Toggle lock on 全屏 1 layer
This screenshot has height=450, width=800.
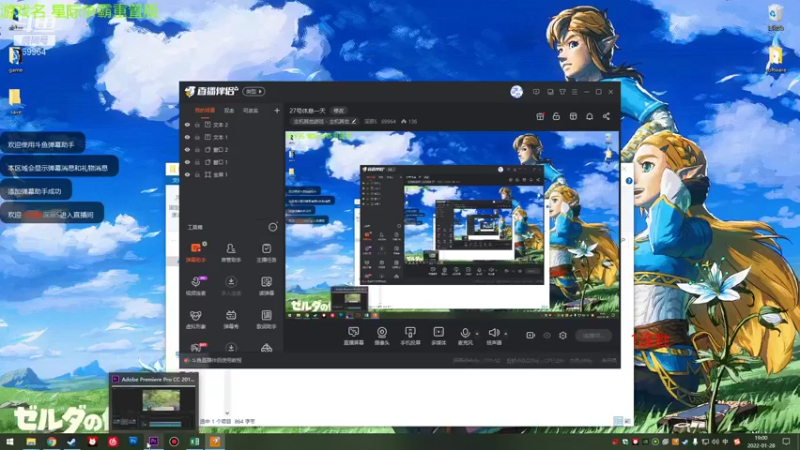(197, 174)
